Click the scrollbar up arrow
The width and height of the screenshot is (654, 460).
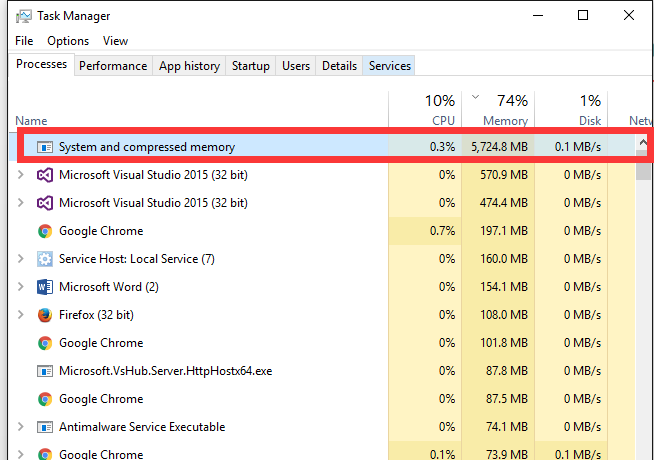coord(643,143)
